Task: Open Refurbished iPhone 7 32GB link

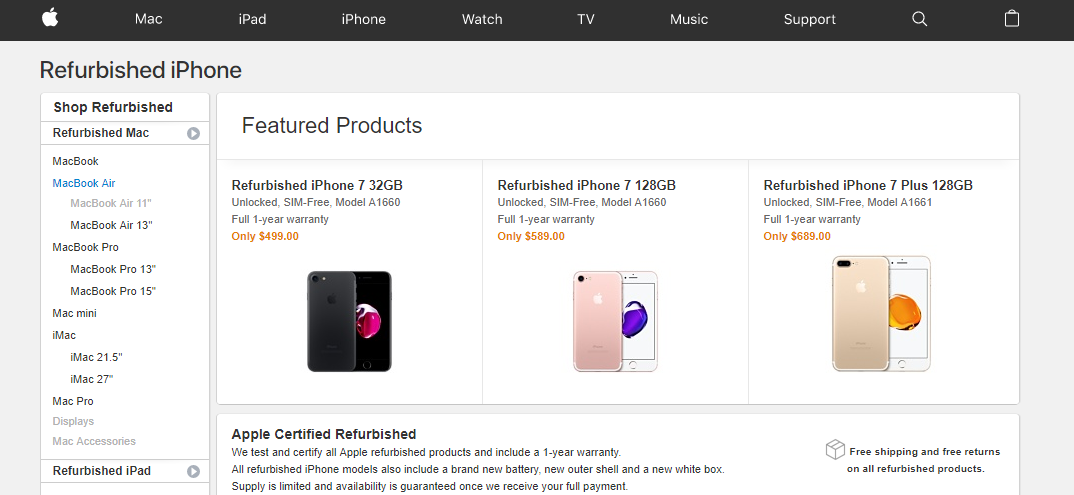Action: pyautogui.click(x=317, y=185)
